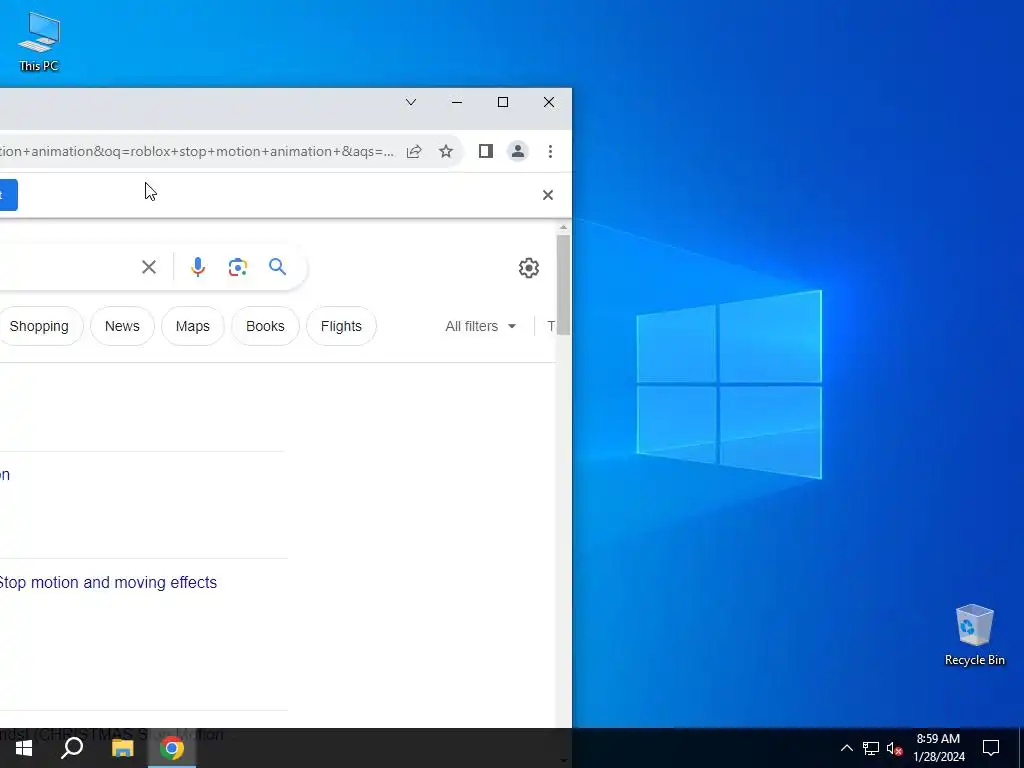Open Google quick settings gear

(x=529, y=268)
